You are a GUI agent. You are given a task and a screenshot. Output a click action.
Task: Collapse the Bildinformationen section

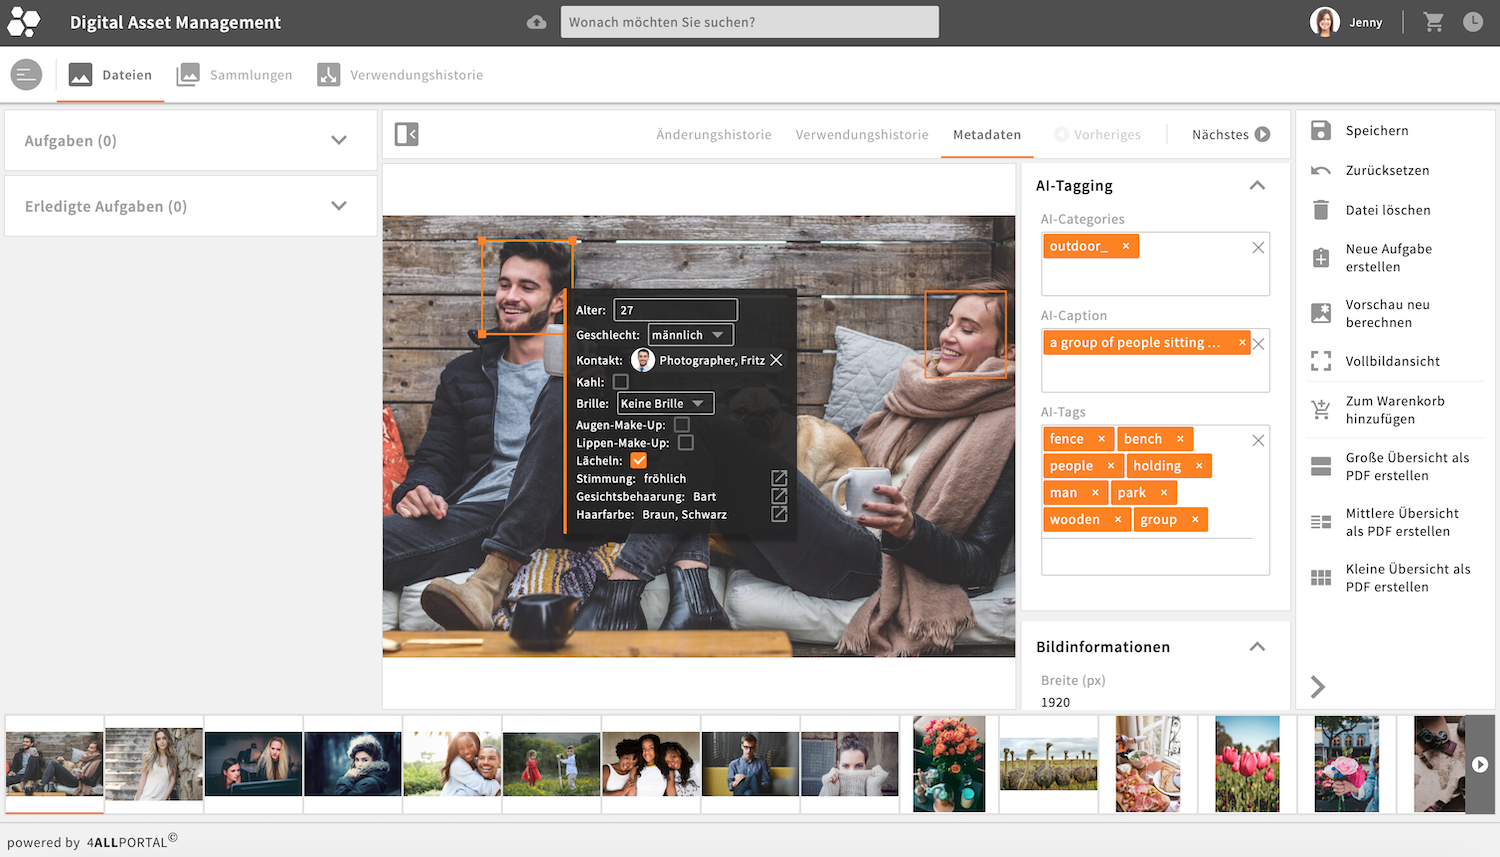1257,647
